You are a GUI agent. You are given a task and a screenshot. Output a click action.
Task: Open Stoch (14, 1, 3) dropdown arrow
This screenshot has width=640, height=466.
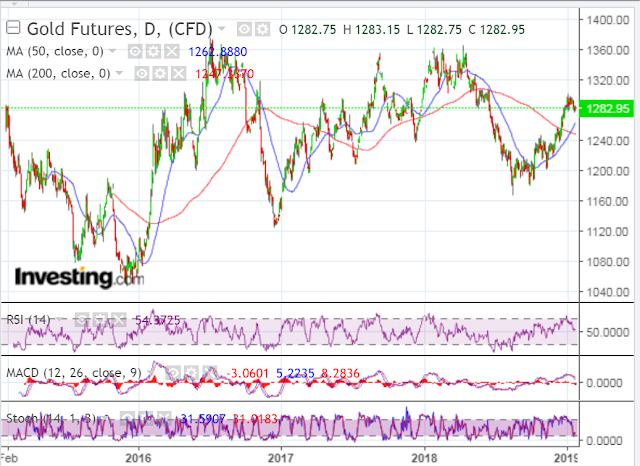[106, 418]
